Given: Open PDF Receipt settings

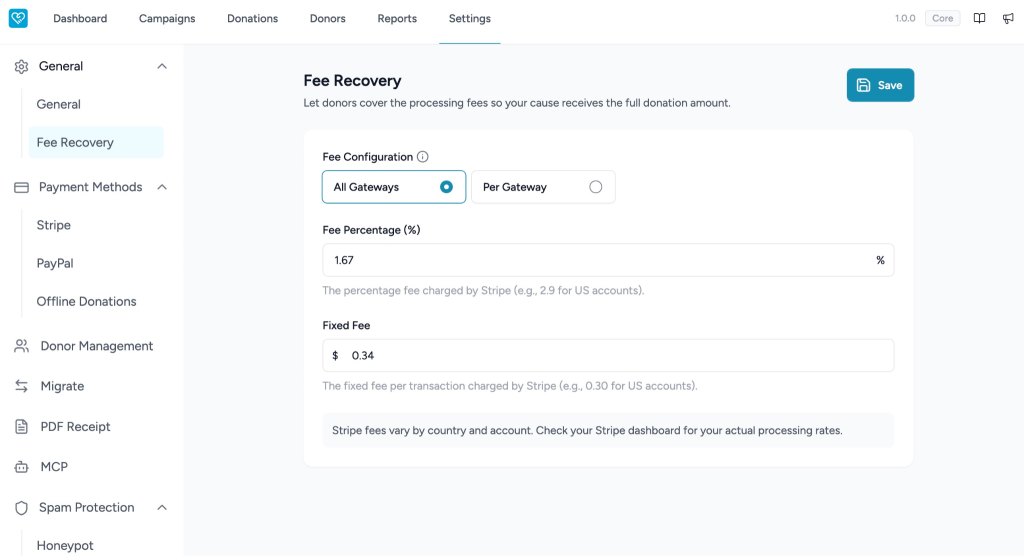Looking at the screenshot, I should pos(75,427).
